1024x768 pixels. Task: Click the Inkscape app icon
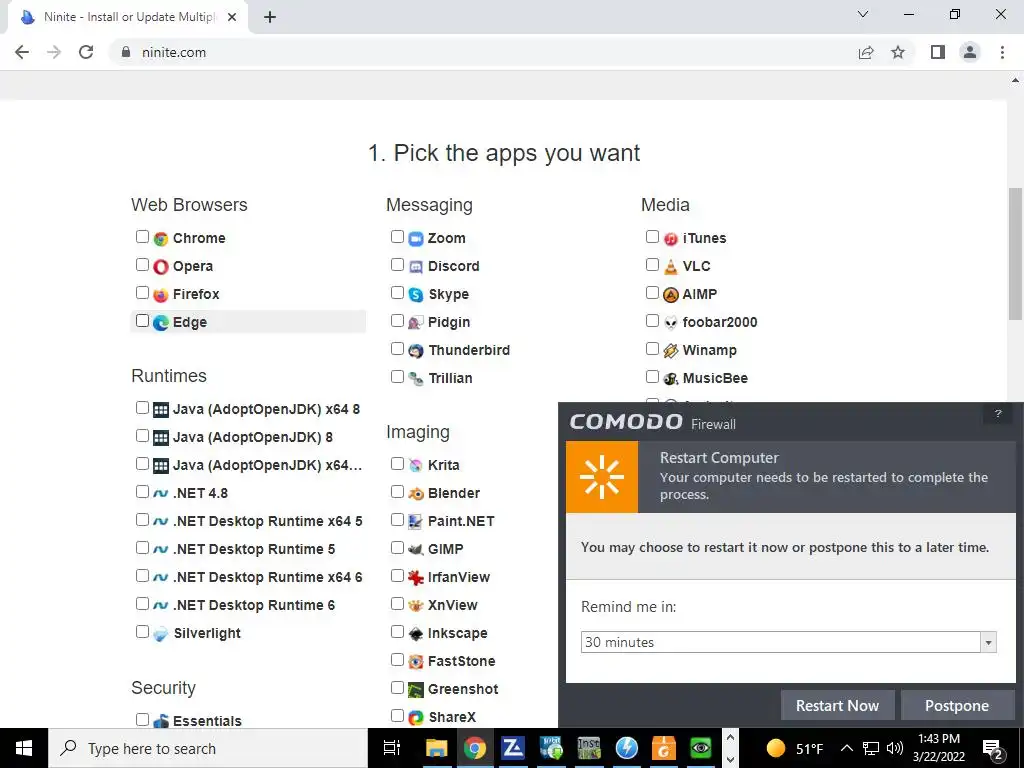[x=416, y=633]
